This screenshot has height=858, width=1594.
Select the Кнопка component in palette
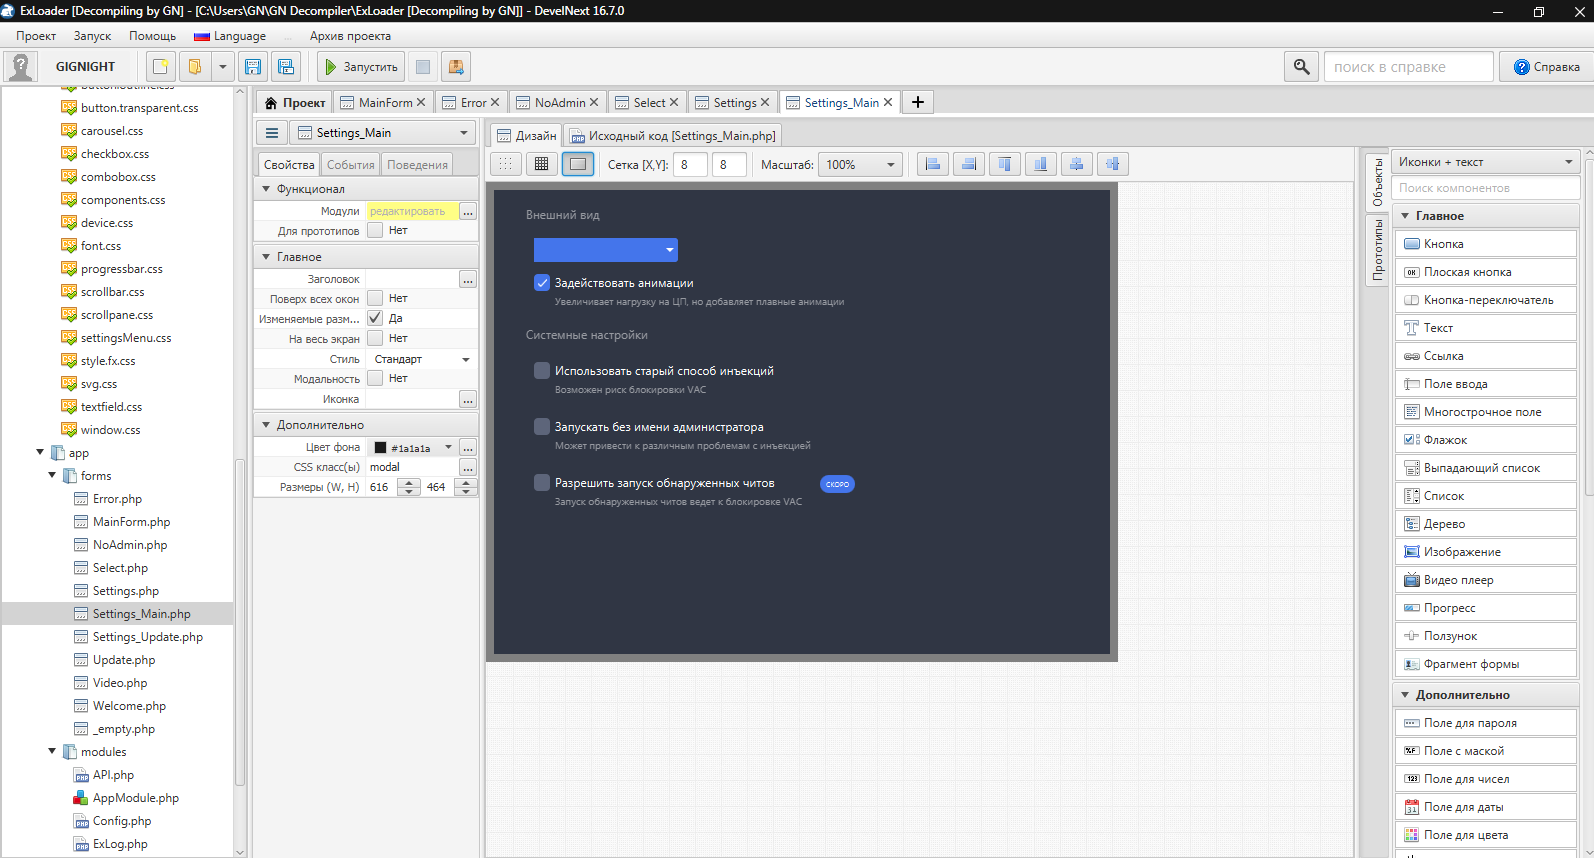(1486, 244)
